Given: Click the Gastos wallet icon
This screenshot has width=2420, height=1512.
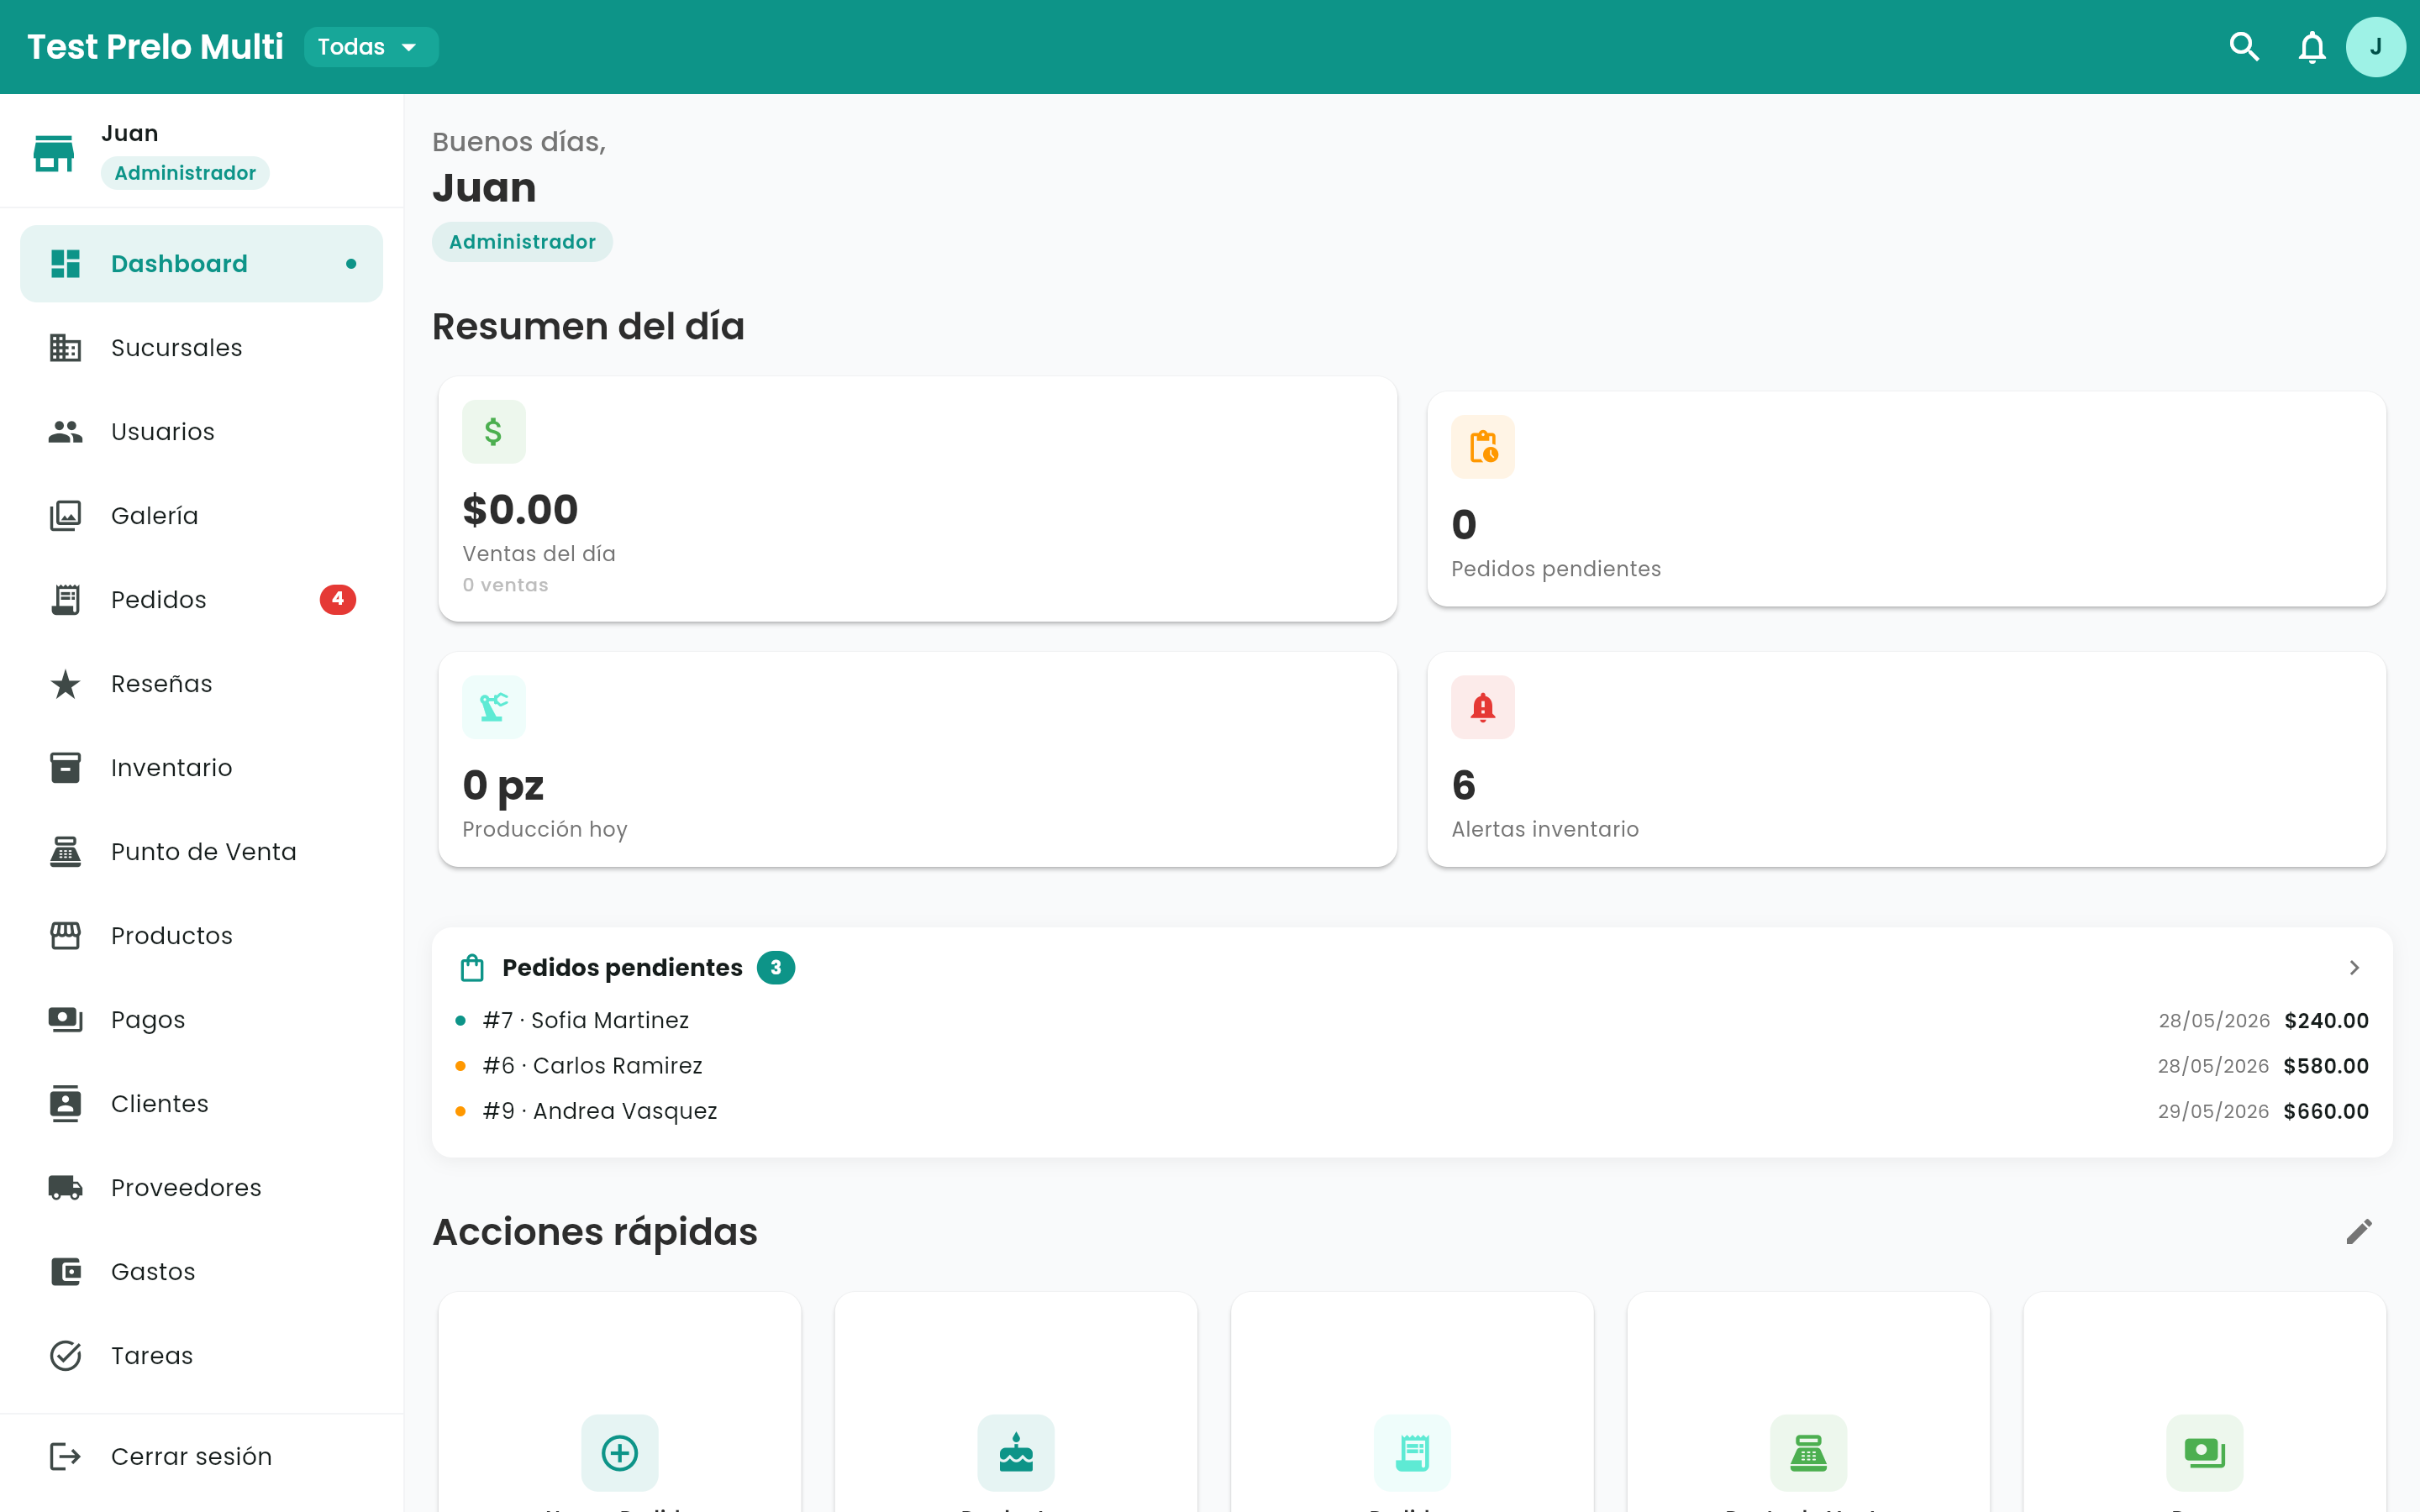Looking at the screenshot, I should coord(66,1272).
